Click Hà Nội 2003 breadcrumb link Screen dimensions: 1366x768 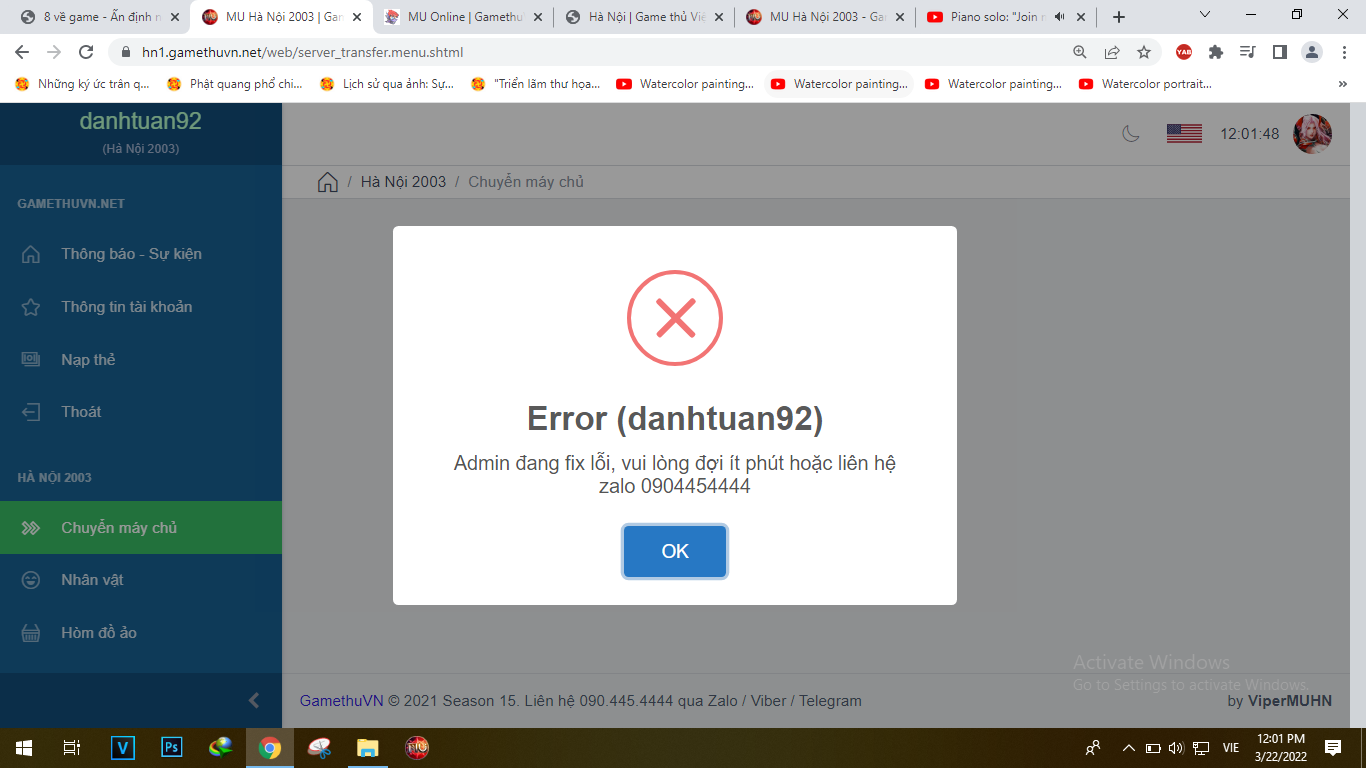coord(403,182)
